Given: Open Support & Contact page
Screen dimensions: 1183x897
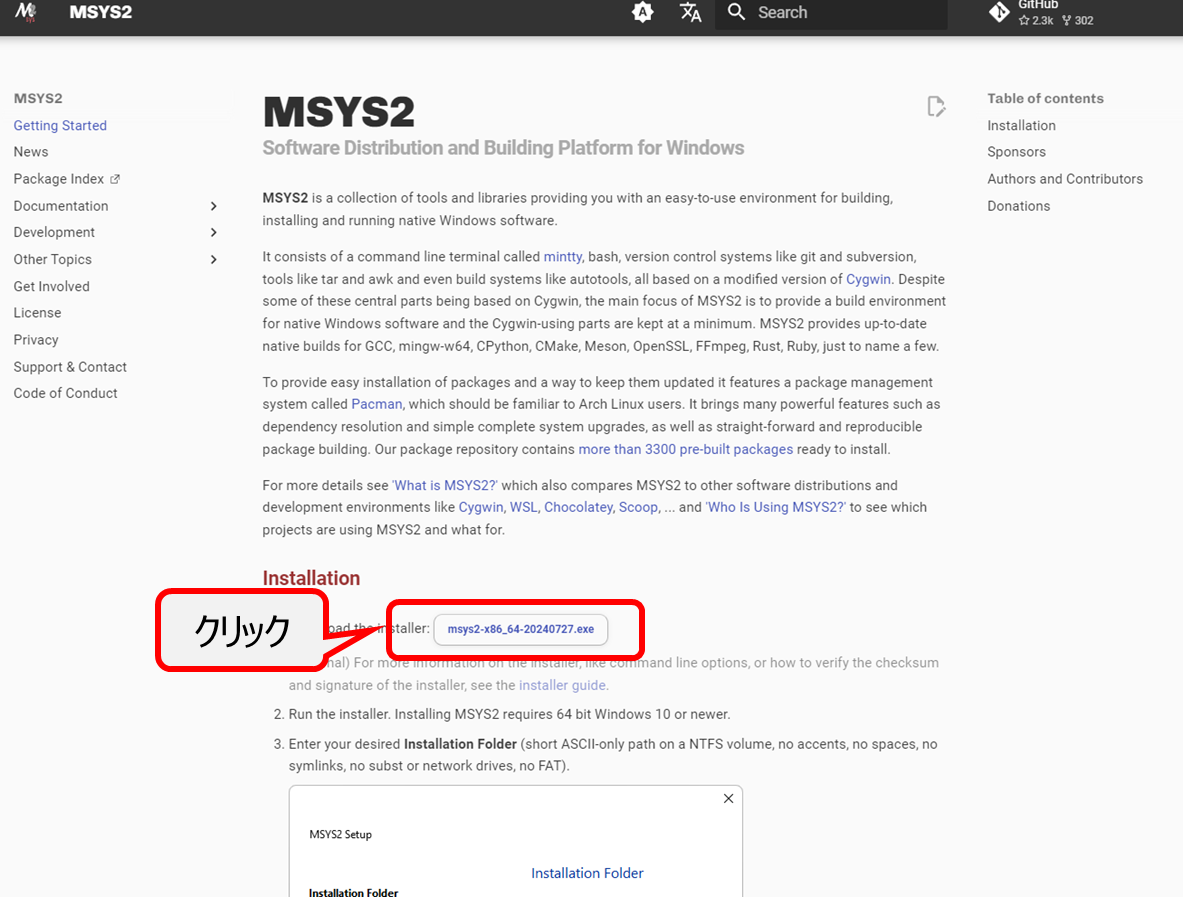Looking at the screenshot, I should [70, 367].
